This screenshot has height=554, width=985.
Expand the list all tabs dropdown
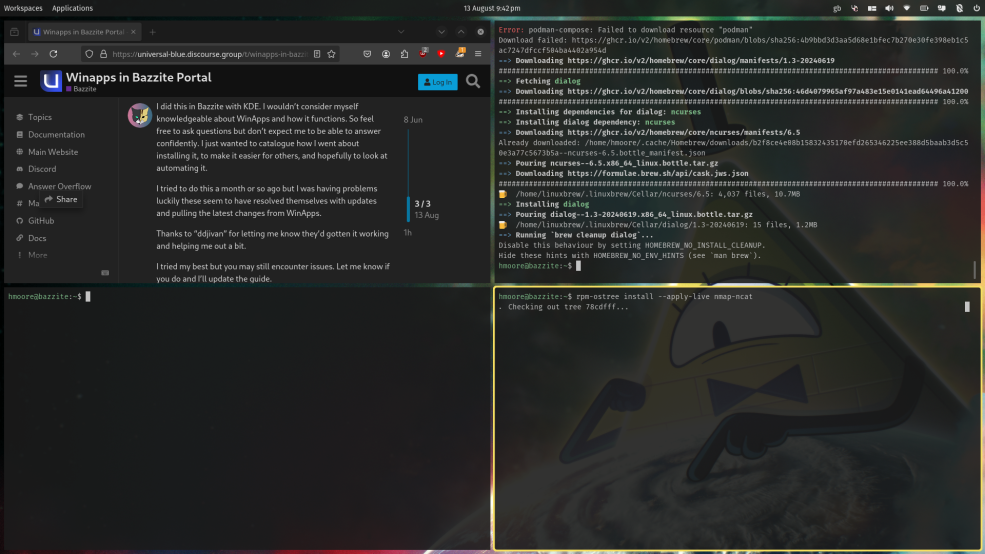tap(401, 32)
